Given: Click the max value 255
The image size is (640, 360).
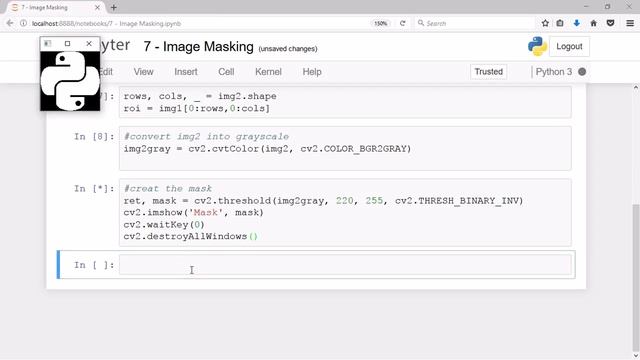Looking at the screenshot, I should [374, 201].
